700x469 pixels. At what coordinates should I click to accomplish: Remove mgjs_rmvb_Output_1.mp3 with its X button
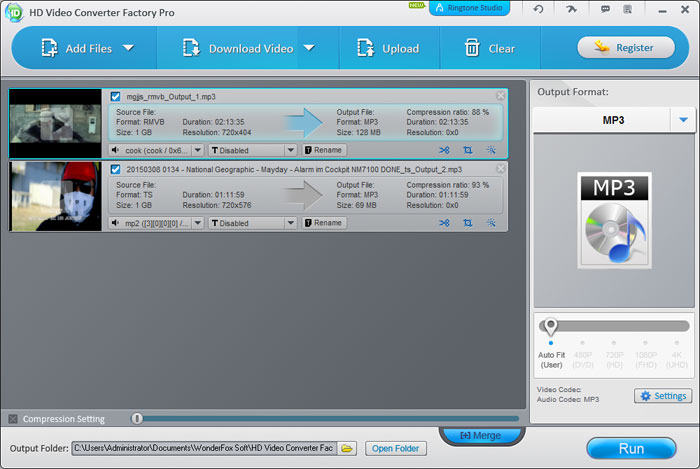tap(500, 95)
